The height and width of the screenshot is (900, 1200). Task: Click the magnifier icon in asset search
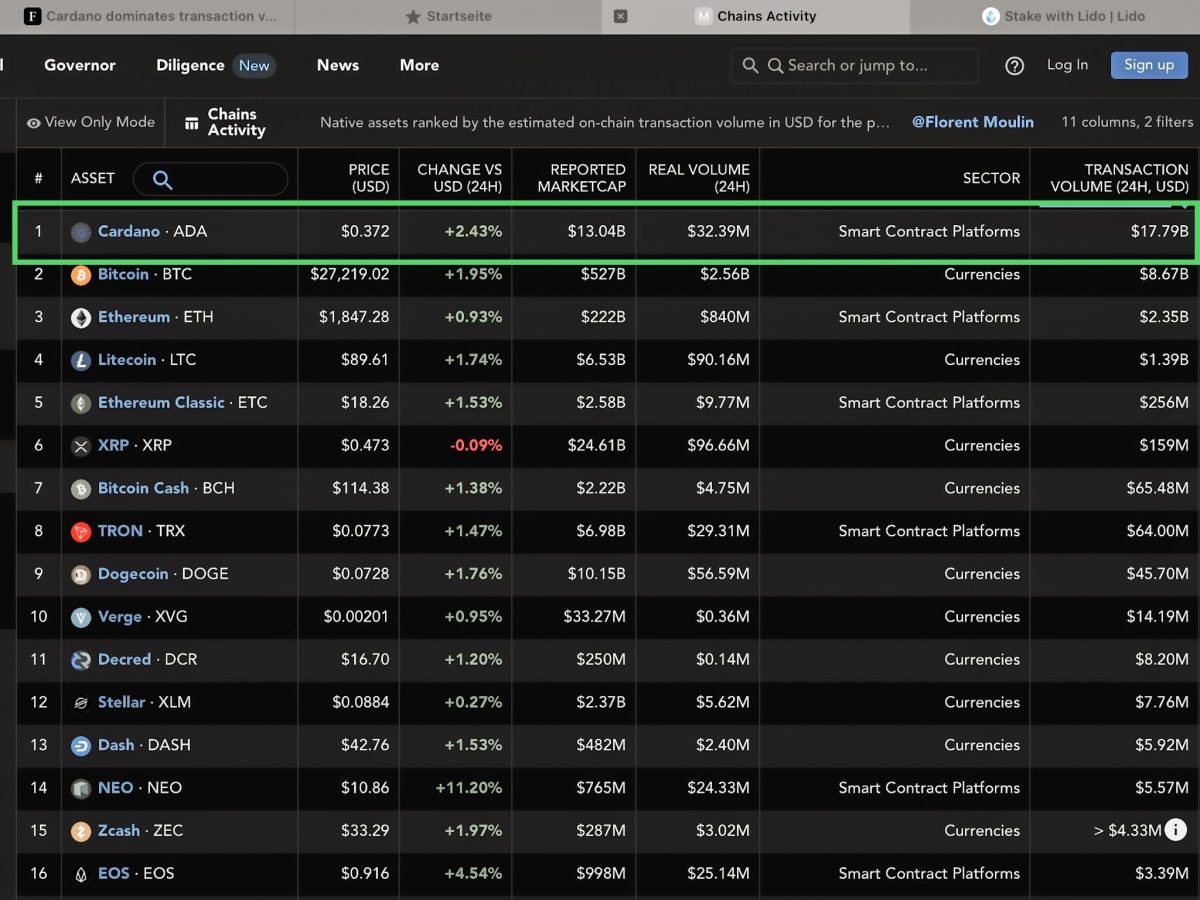162,180
